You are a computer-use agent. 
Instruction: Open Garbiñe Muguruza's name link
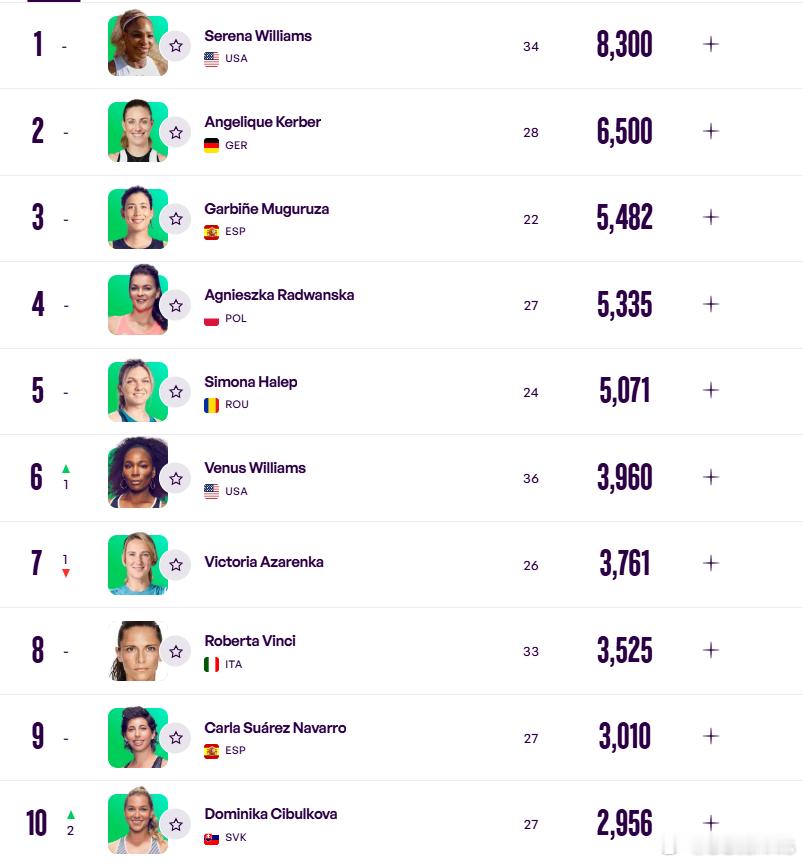point(267,209)
